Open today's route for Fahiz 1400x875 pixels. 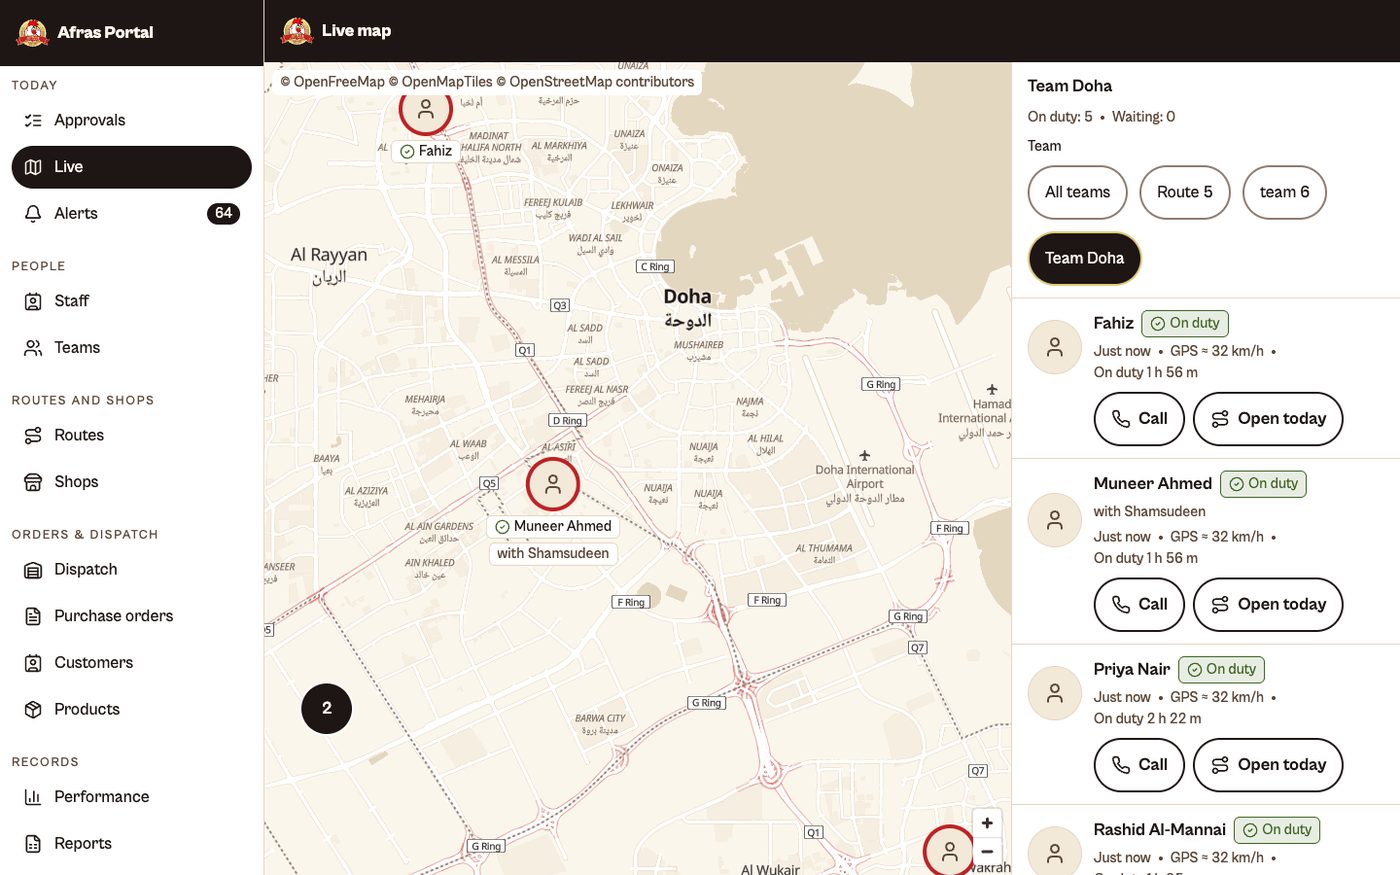1268,419
